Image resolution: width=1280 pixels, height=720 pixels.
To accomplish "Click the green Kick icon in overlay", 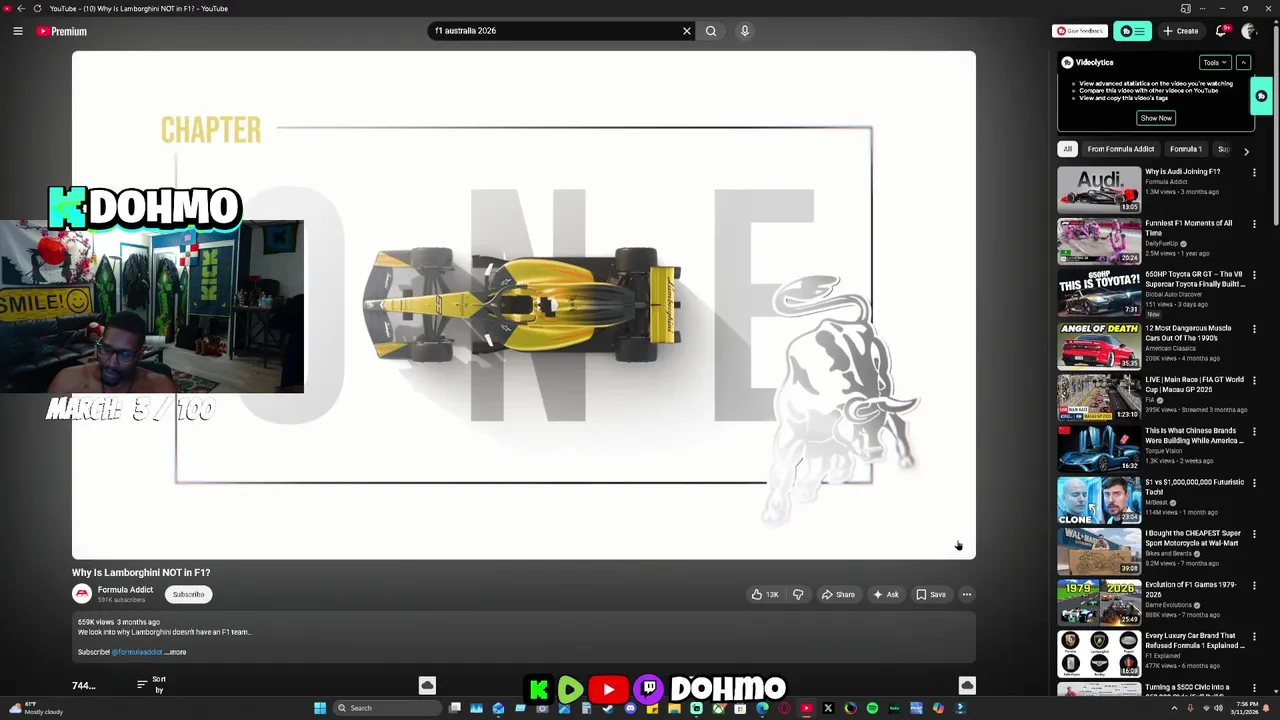I will (x=539, y=689).
